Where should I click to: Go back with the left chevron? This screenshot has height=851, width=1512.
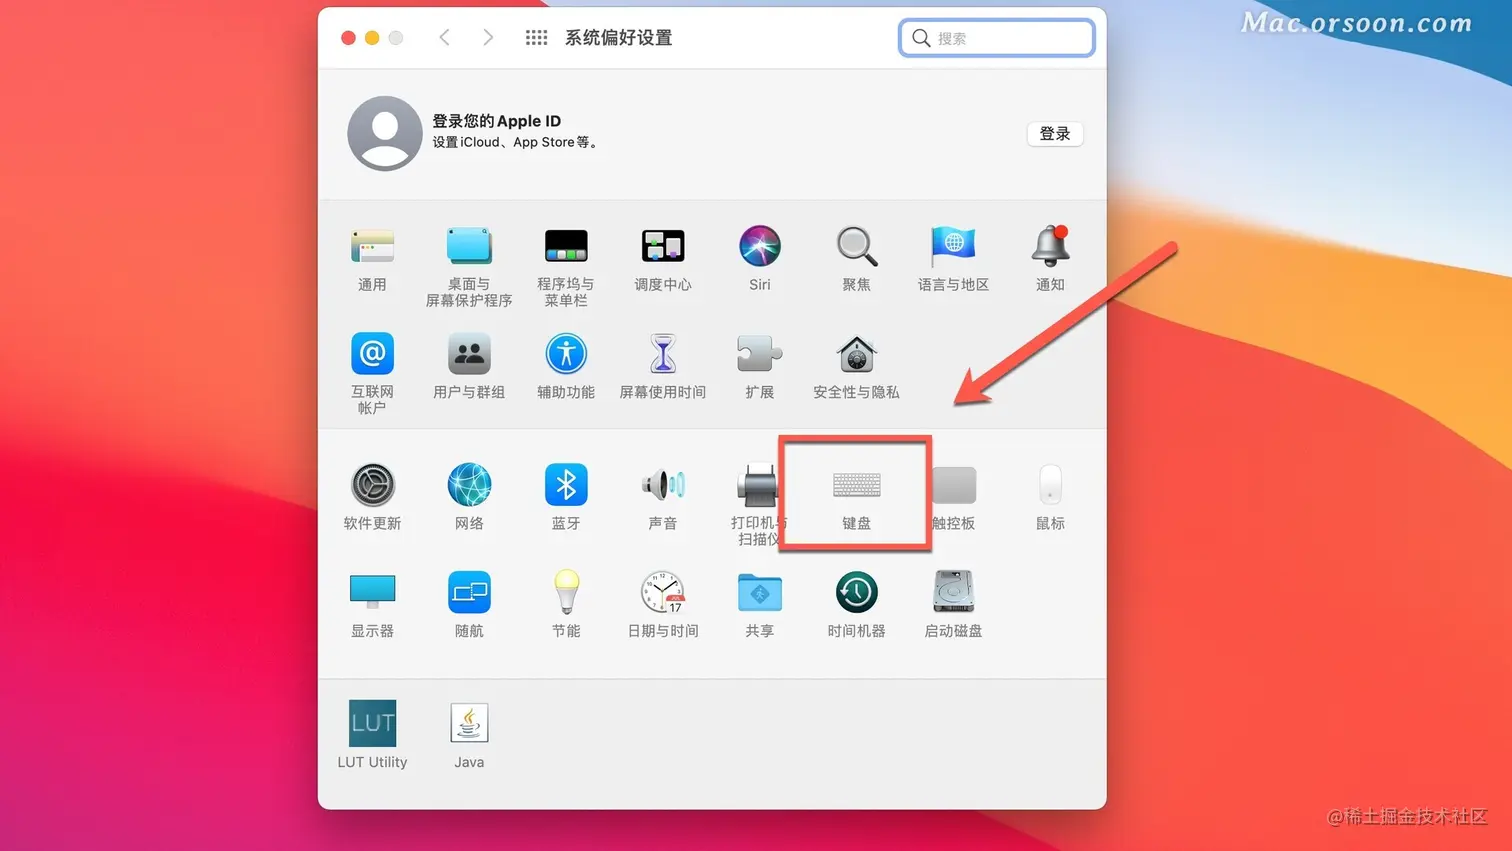click(x=445, y=38)
